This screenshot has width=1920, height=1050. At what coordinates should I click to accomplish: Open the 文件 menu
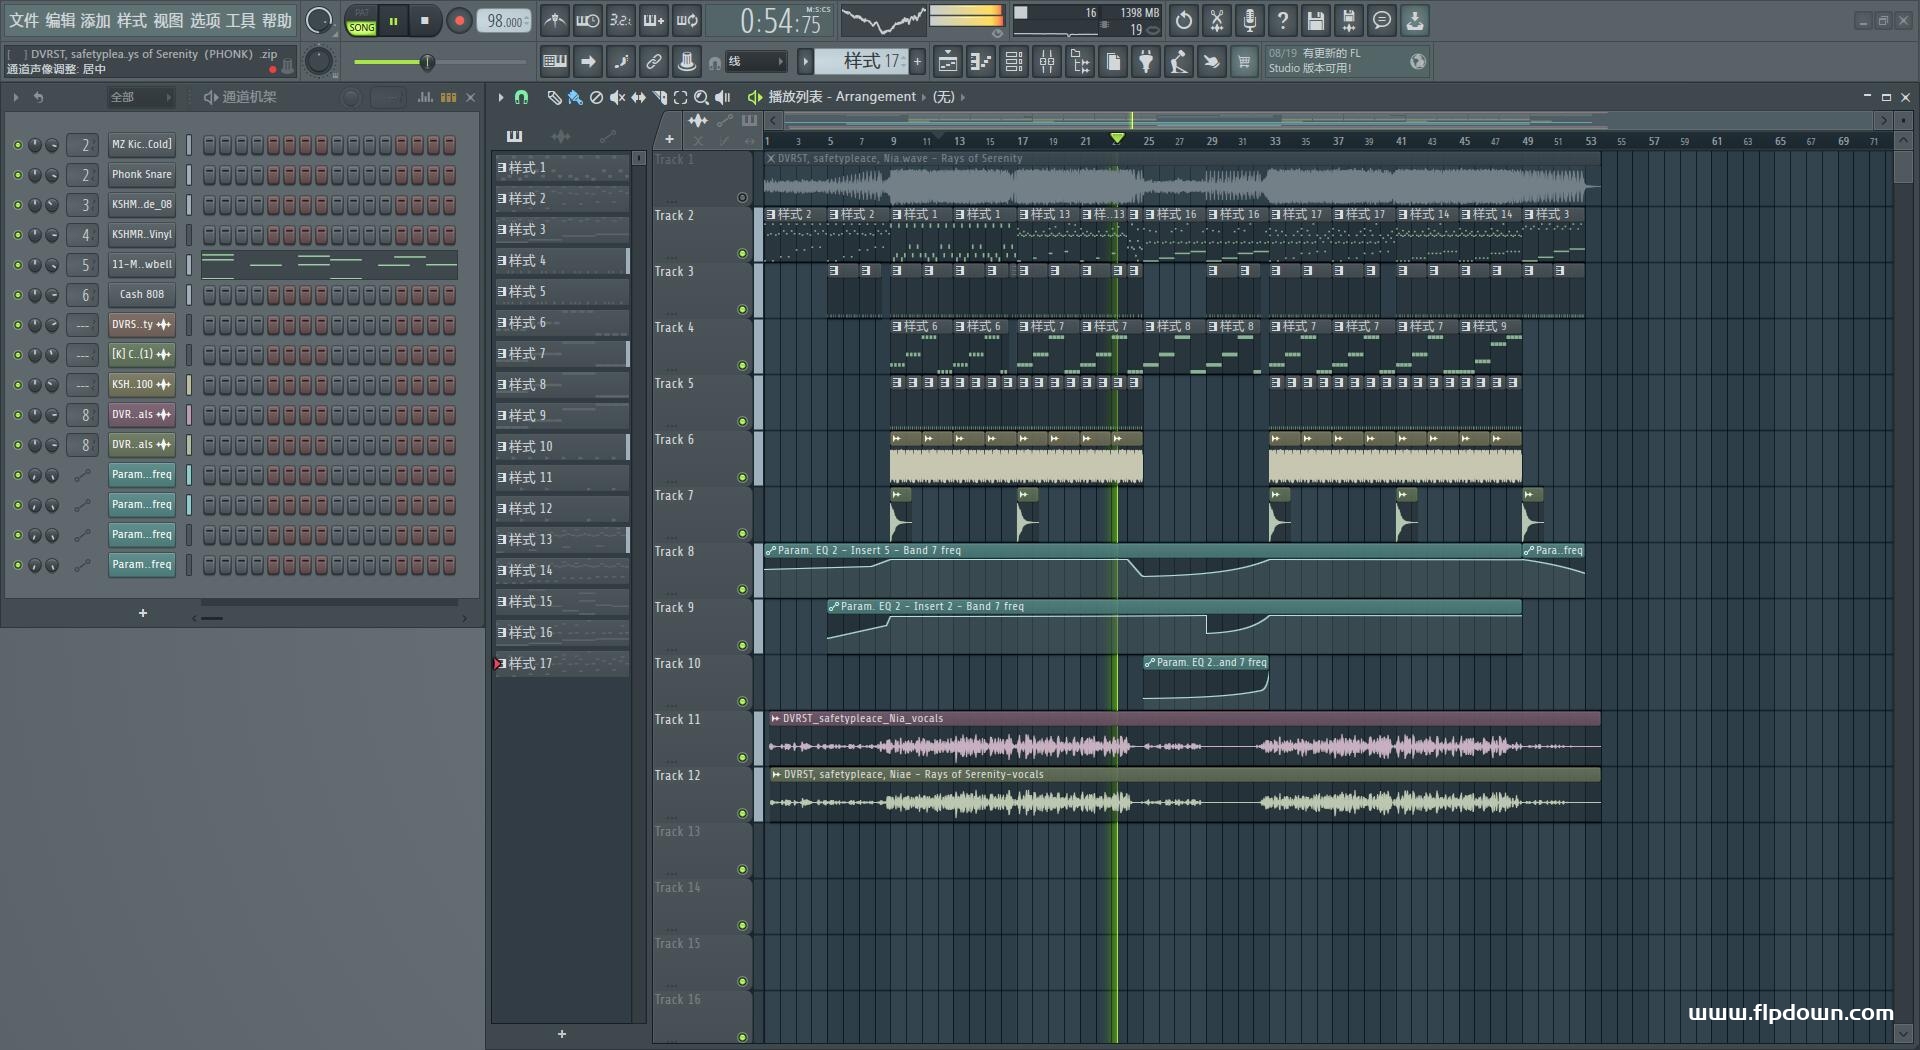(x=24, y=20)
